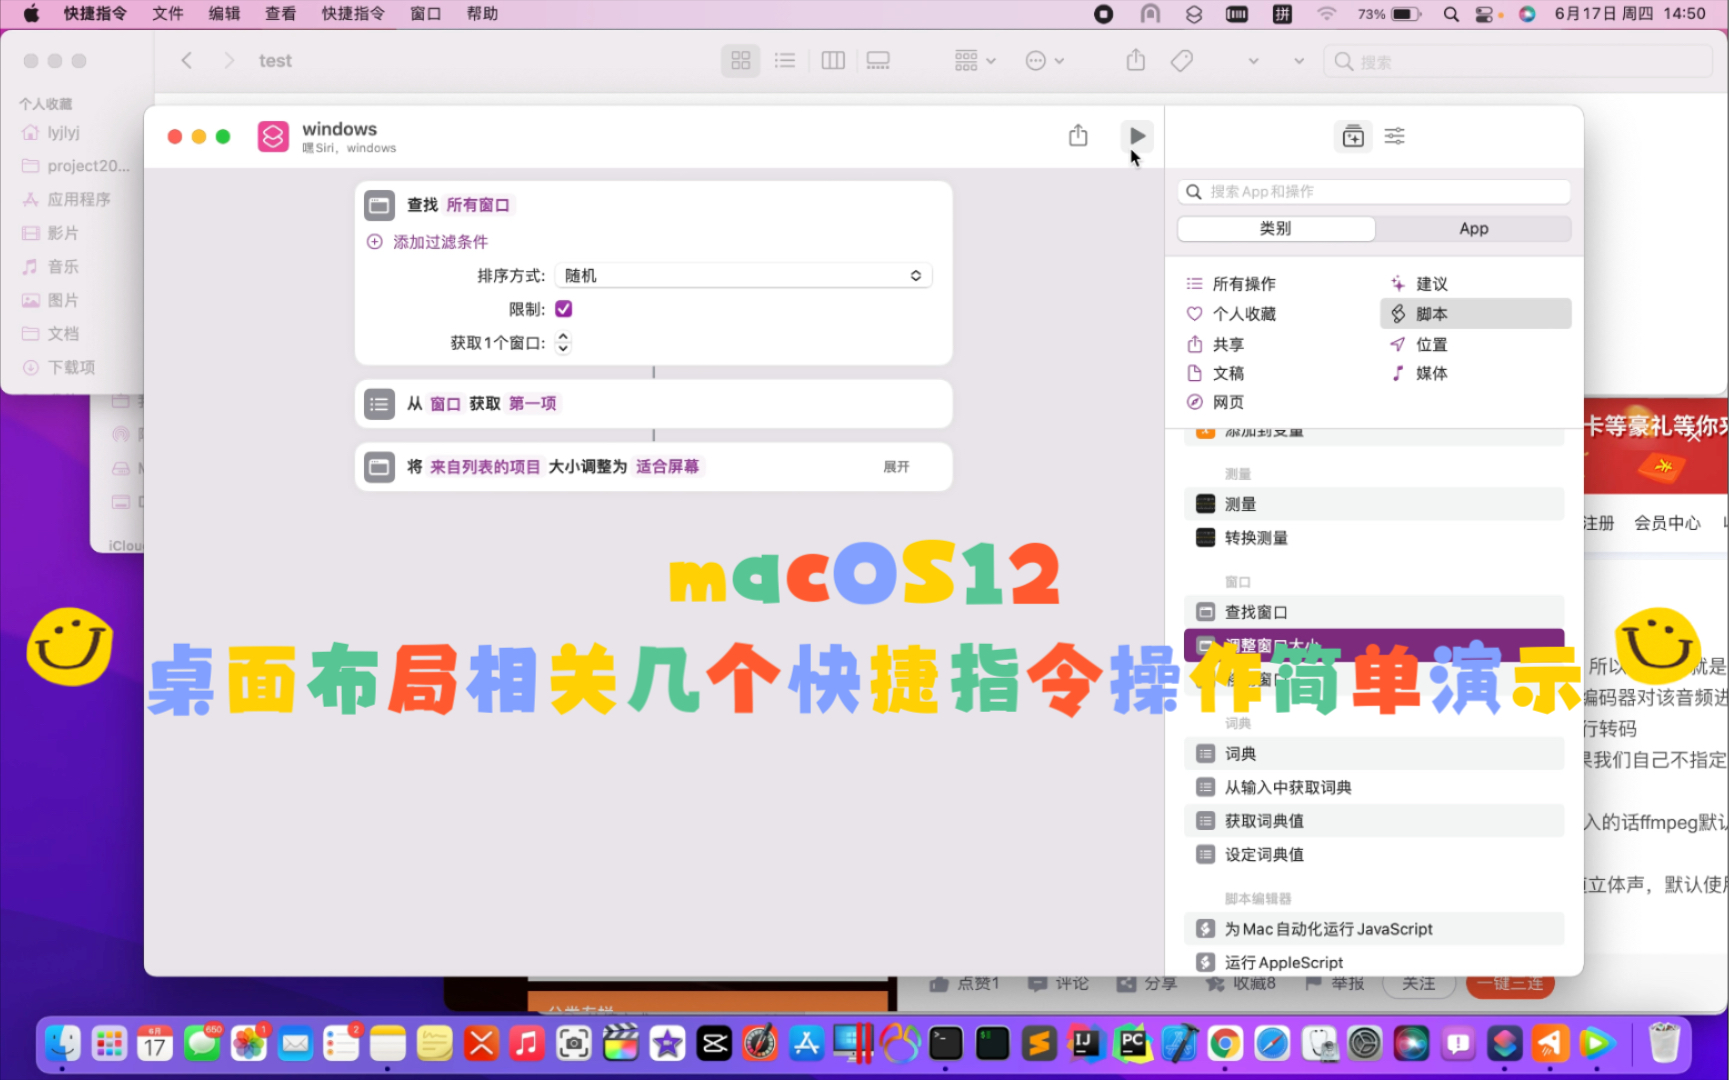Switch Finder to list view
The height and width of the screenshot is (1080, 1729).
click(784, 61)
